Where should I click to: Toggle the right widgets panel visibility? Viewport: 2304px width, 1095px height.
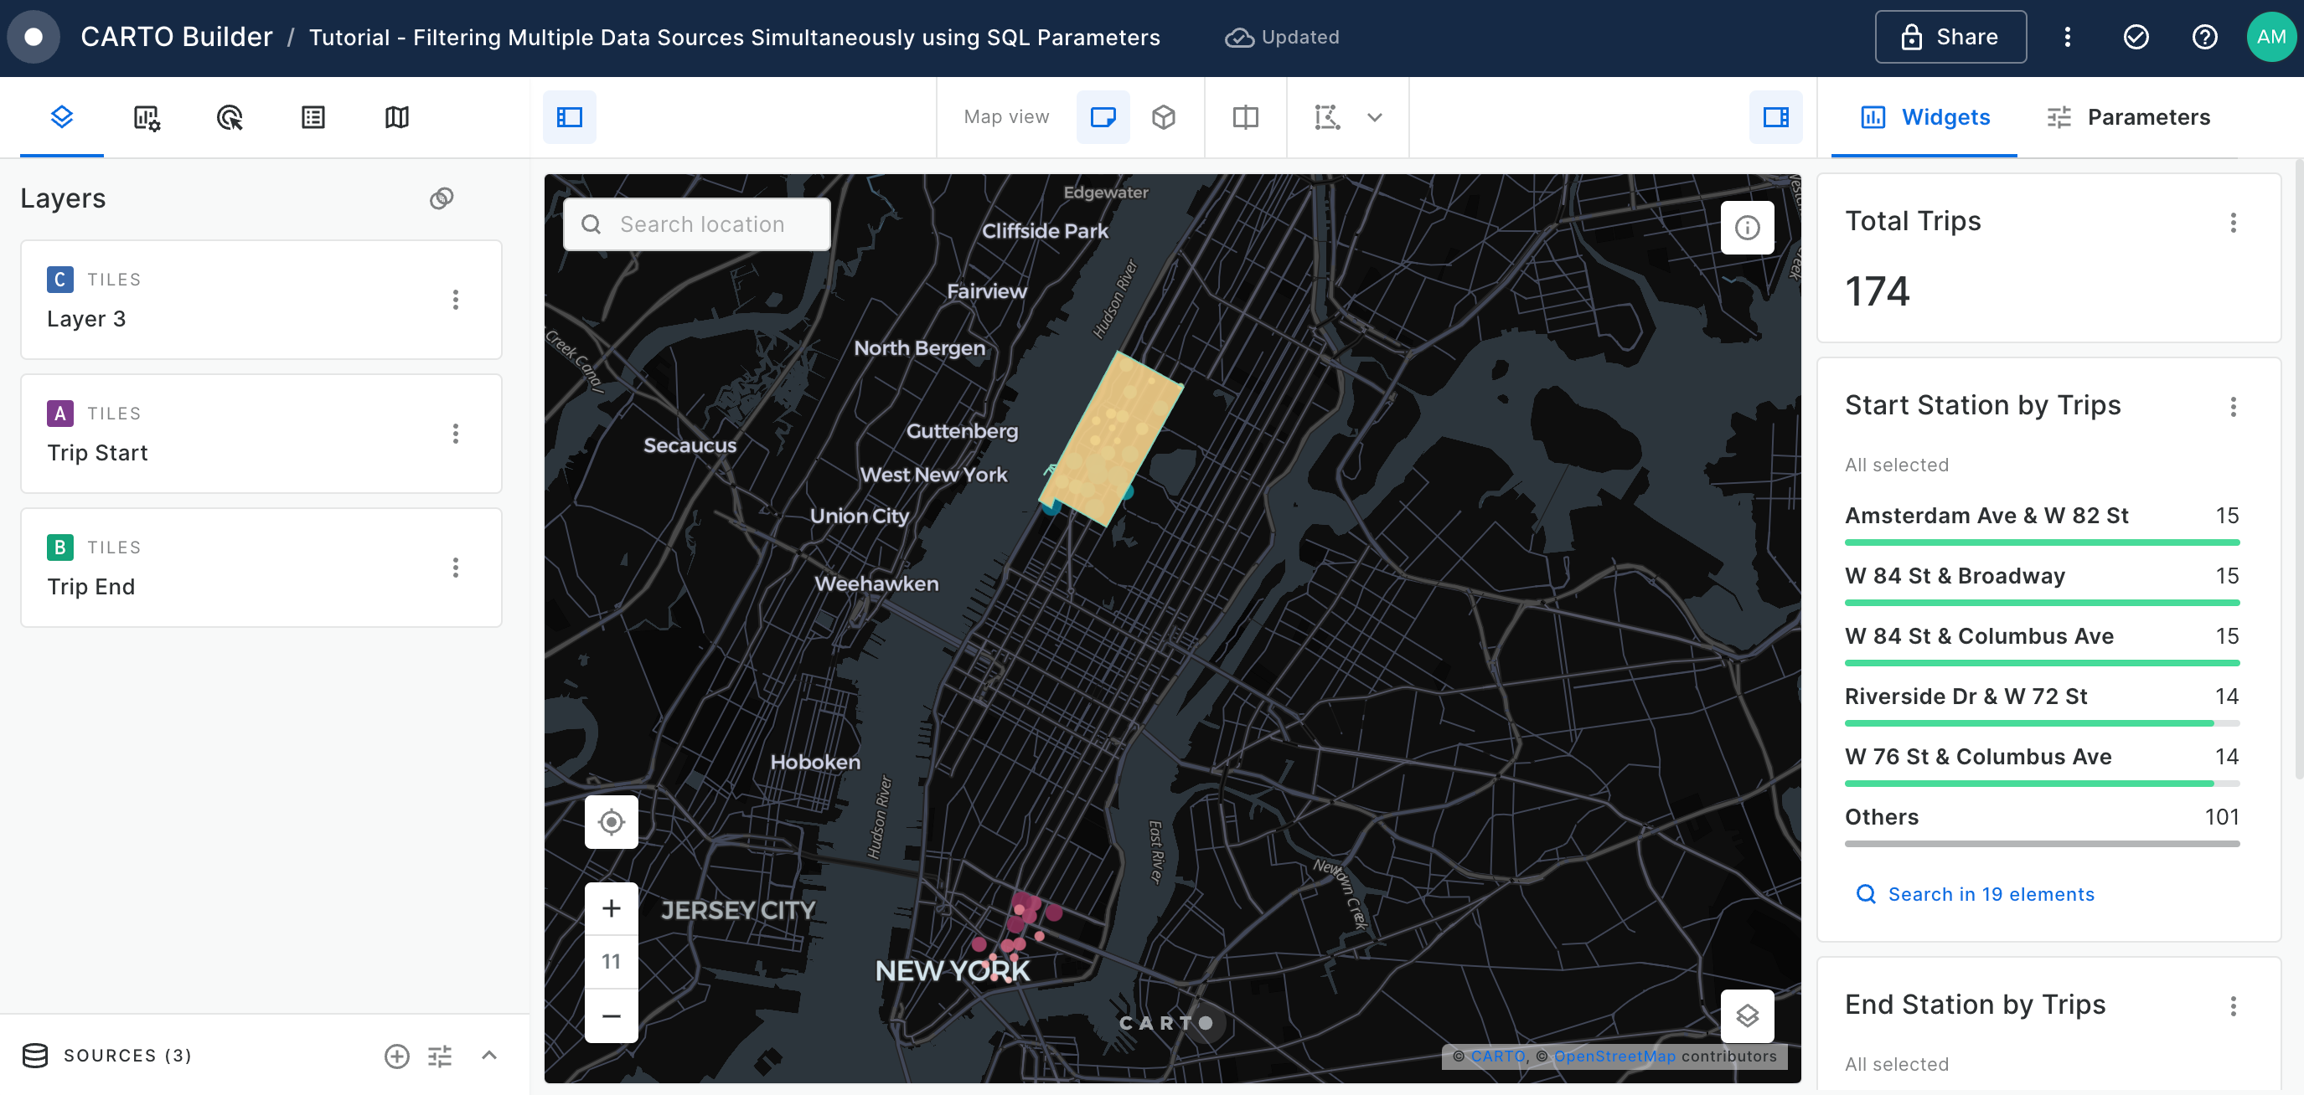pyautogui.click(x=1776, y=117)
